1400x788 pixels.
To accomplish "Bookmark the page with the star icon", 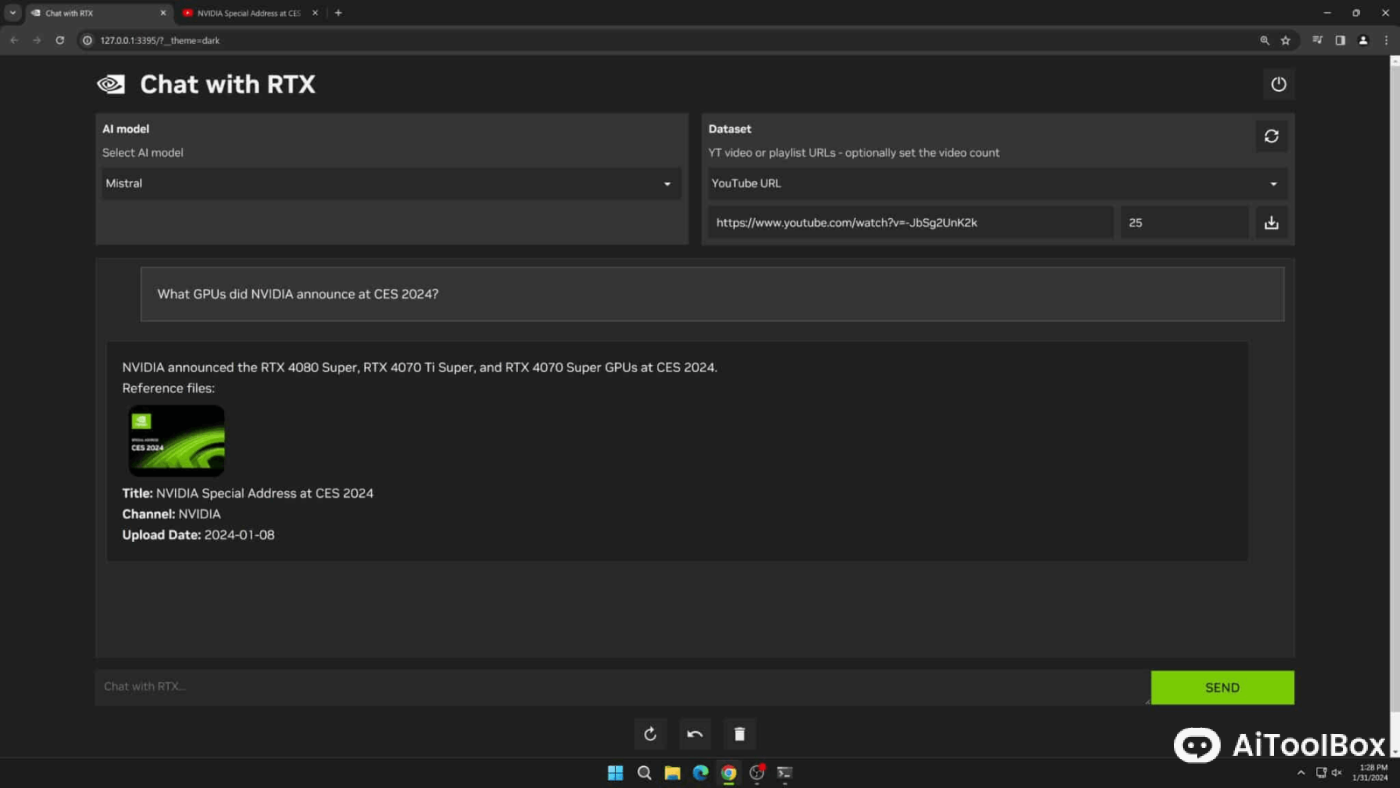I will [1284, 40].
